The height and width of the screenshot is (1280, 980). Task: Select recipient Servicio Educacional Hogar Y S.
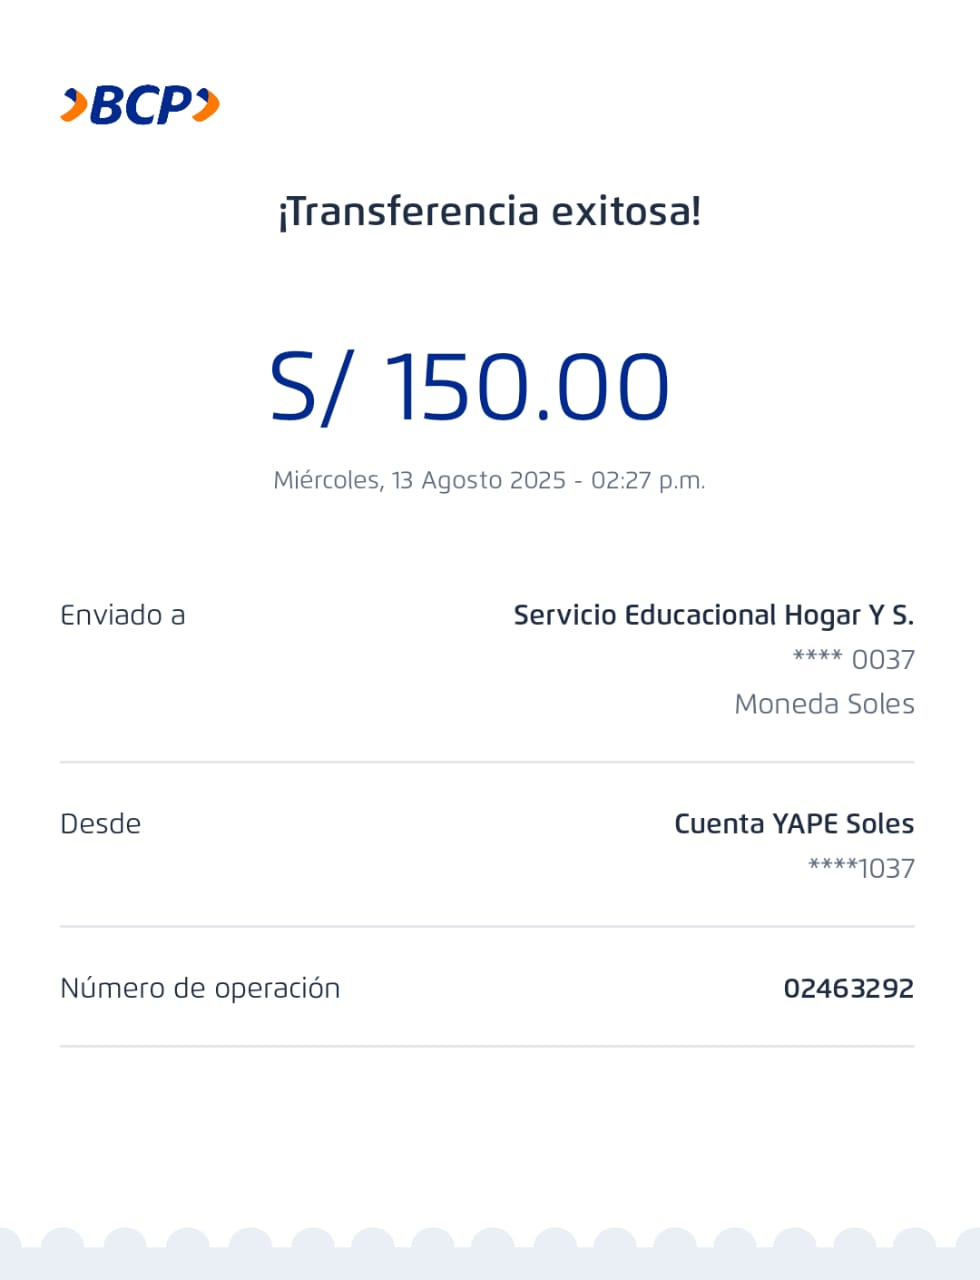click(x=713, y=615)
